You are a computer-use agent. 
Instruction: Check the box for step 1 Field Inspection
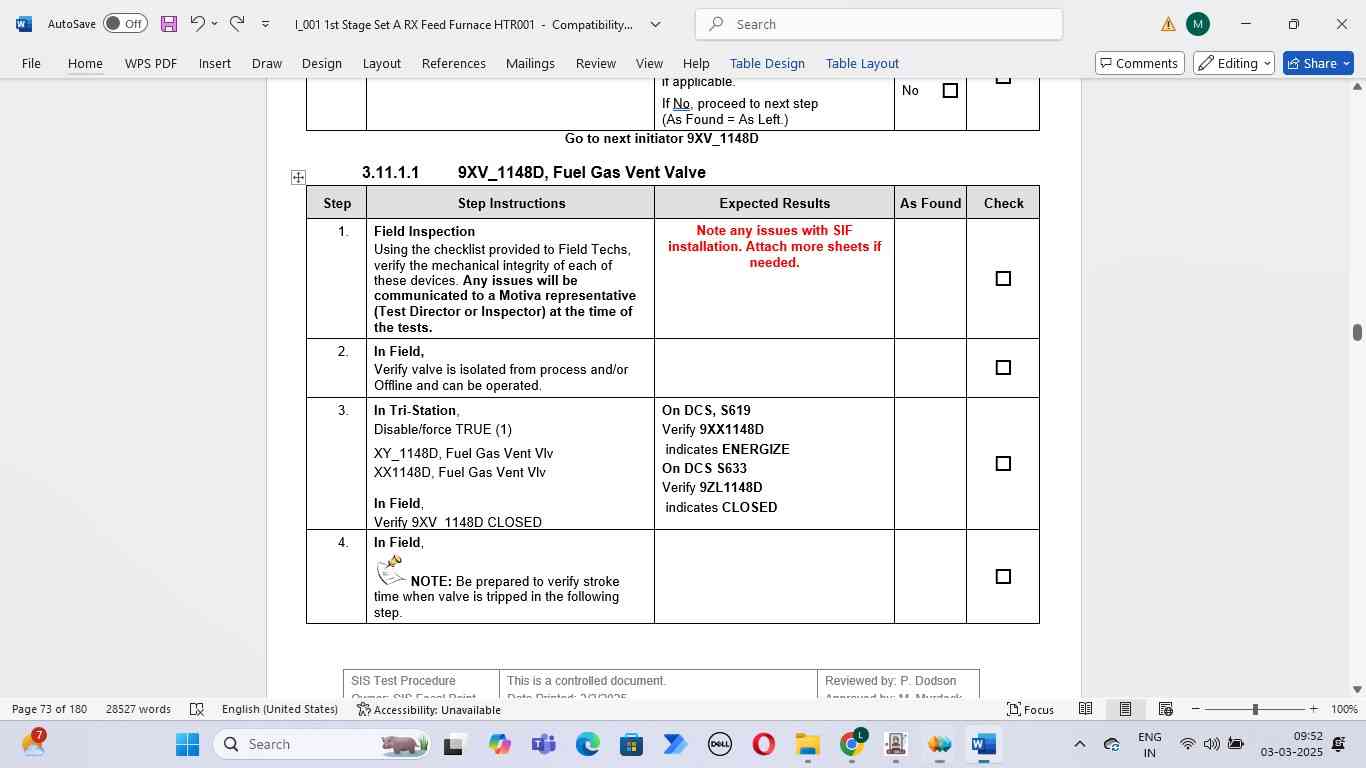point(1003,279)
